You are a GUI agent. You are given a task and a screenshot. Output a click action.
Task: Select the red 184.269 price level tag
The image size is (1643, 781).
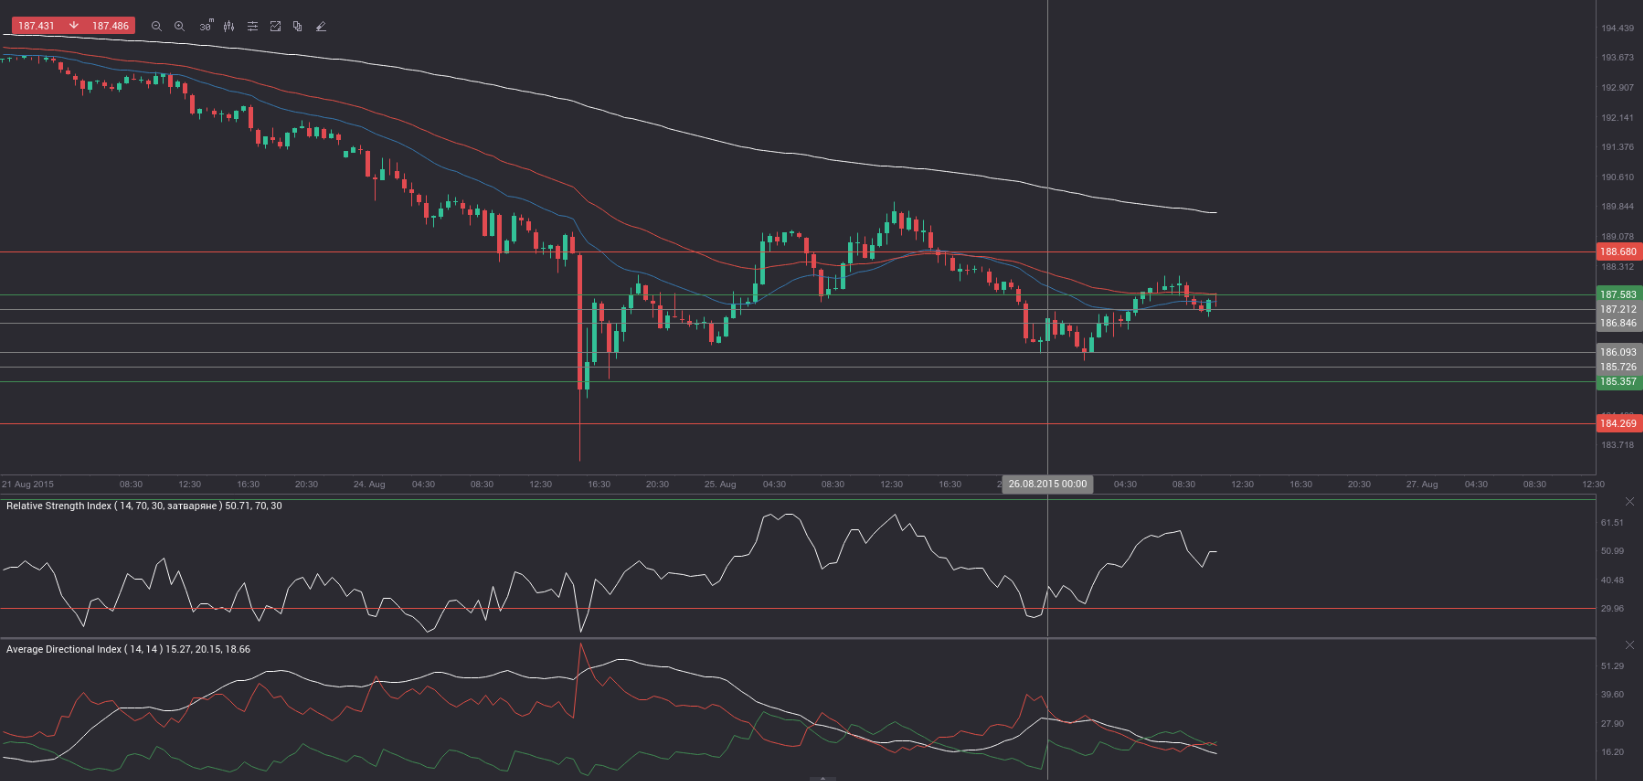(1617, 424)
